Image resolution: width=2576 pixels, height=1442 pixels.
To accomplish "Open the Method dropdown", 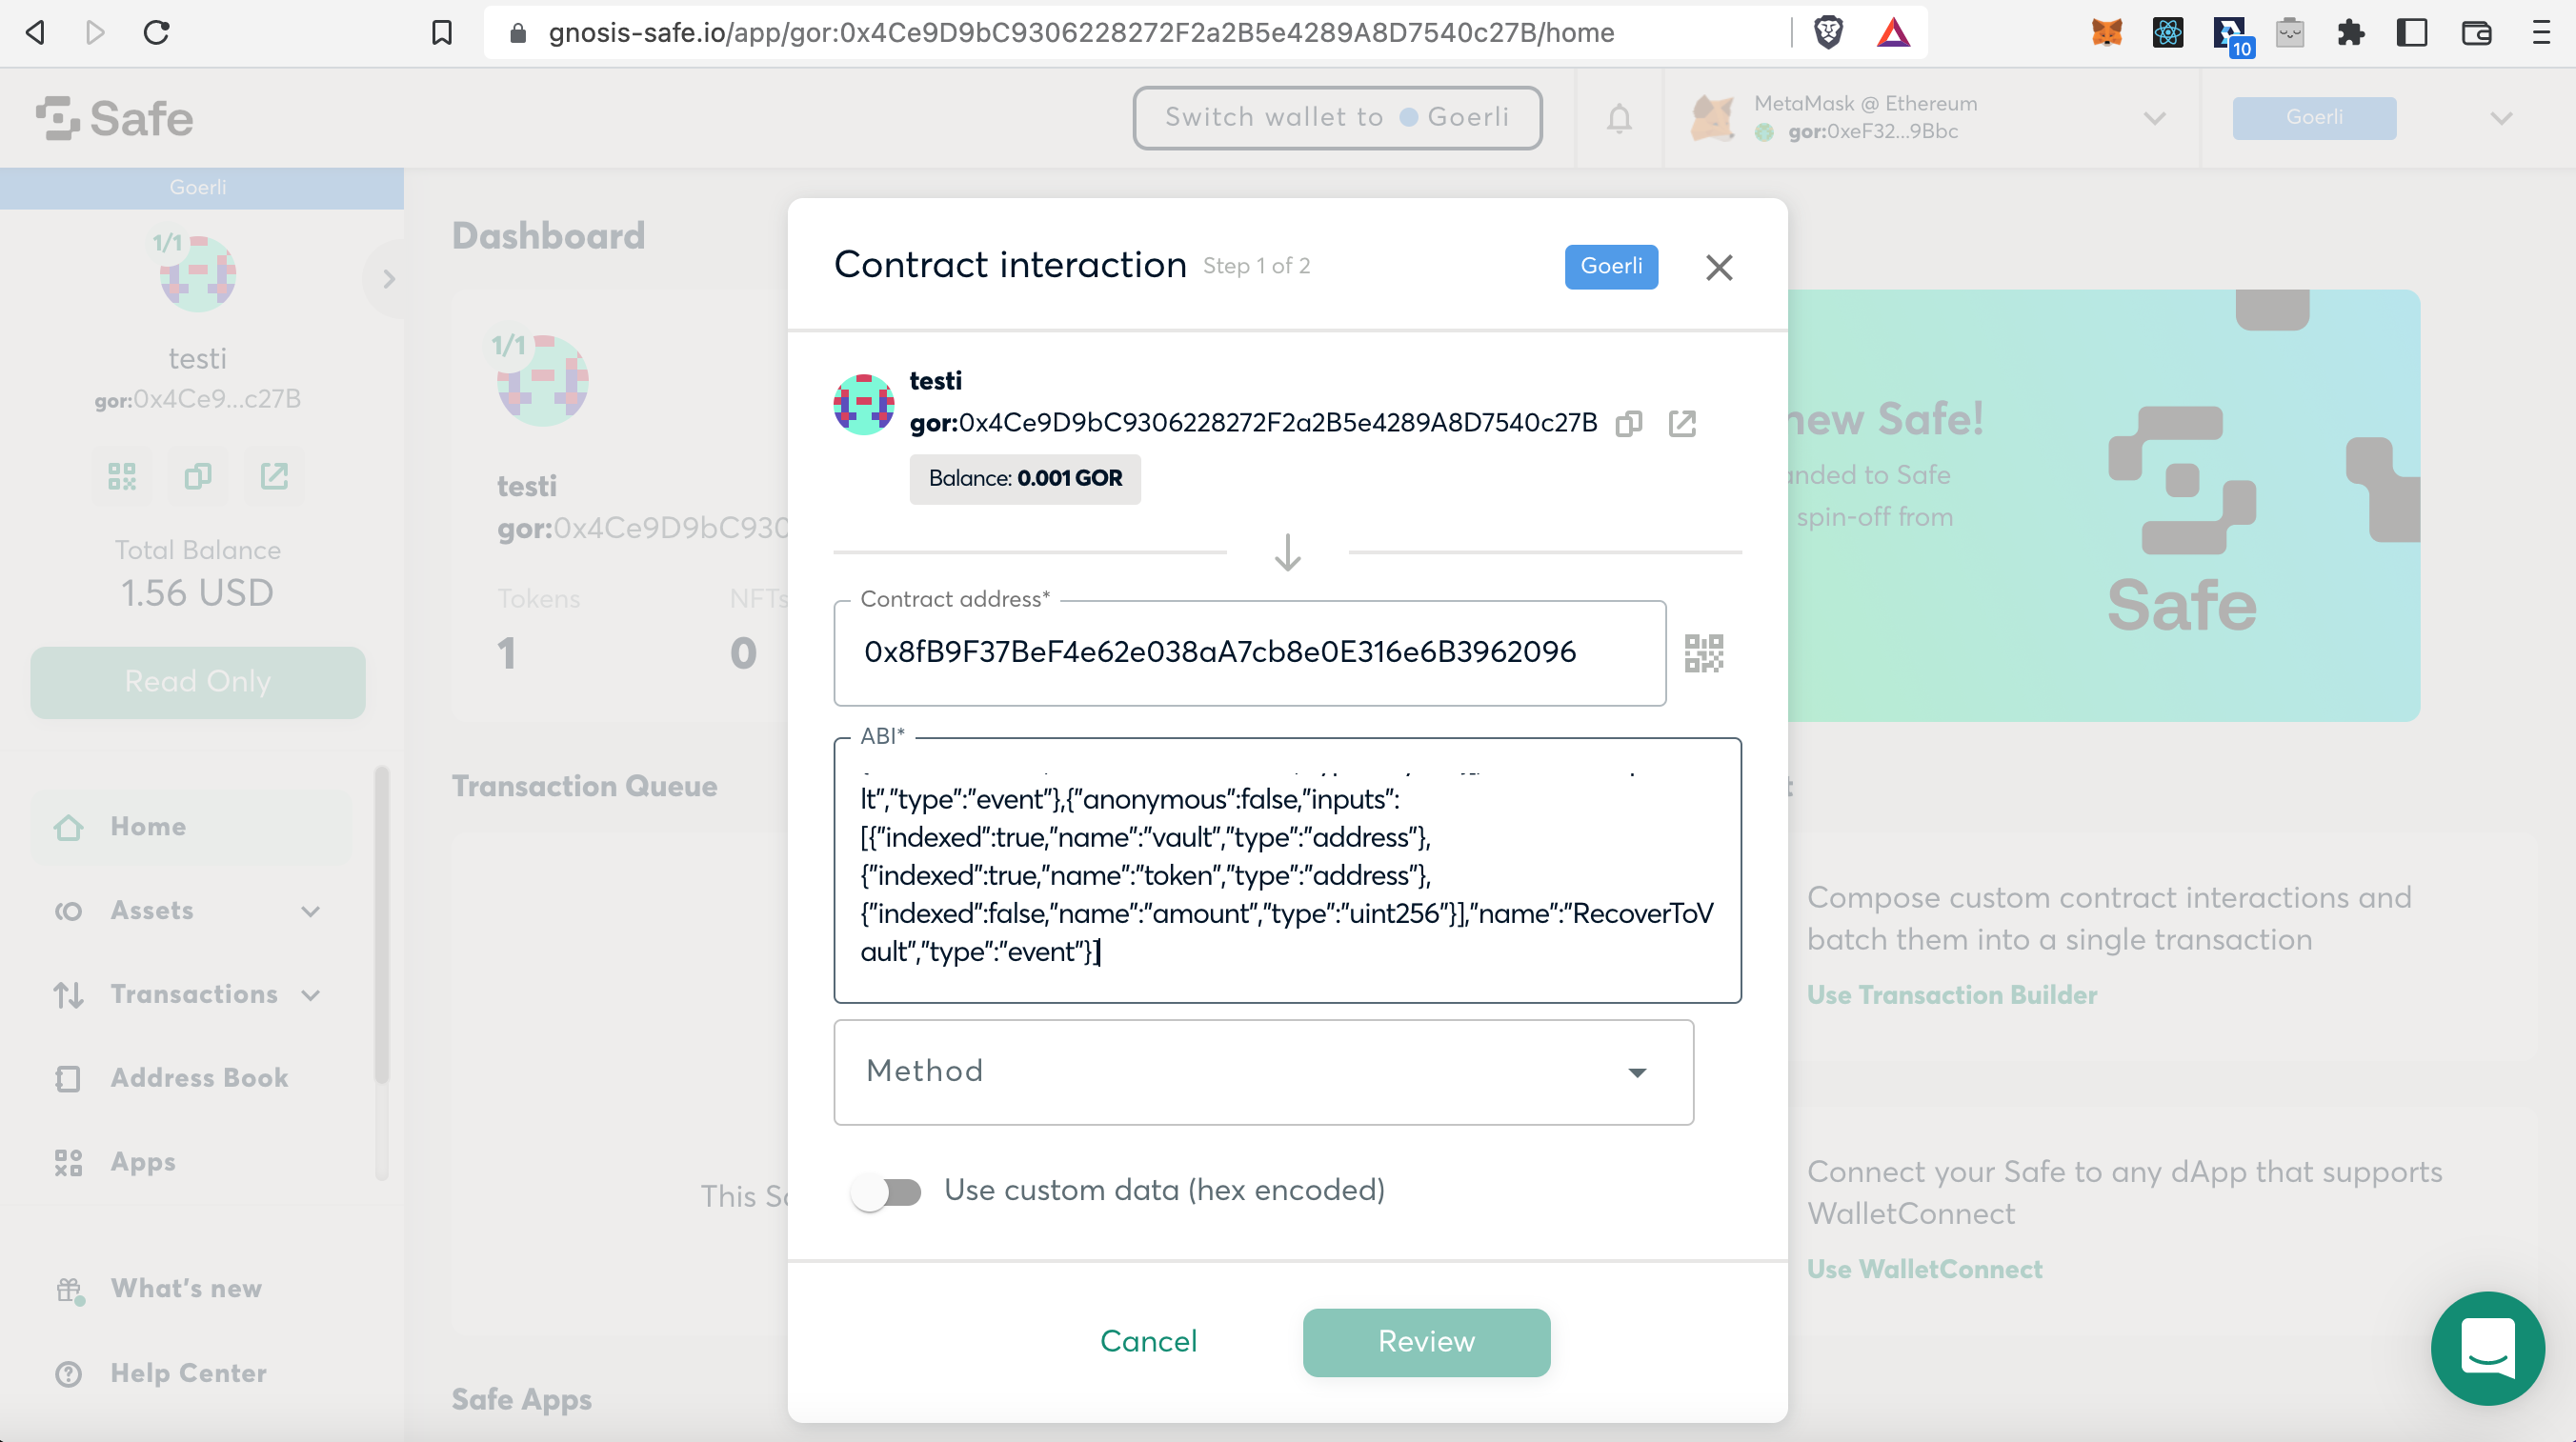I will (x=1263, y=1071).
